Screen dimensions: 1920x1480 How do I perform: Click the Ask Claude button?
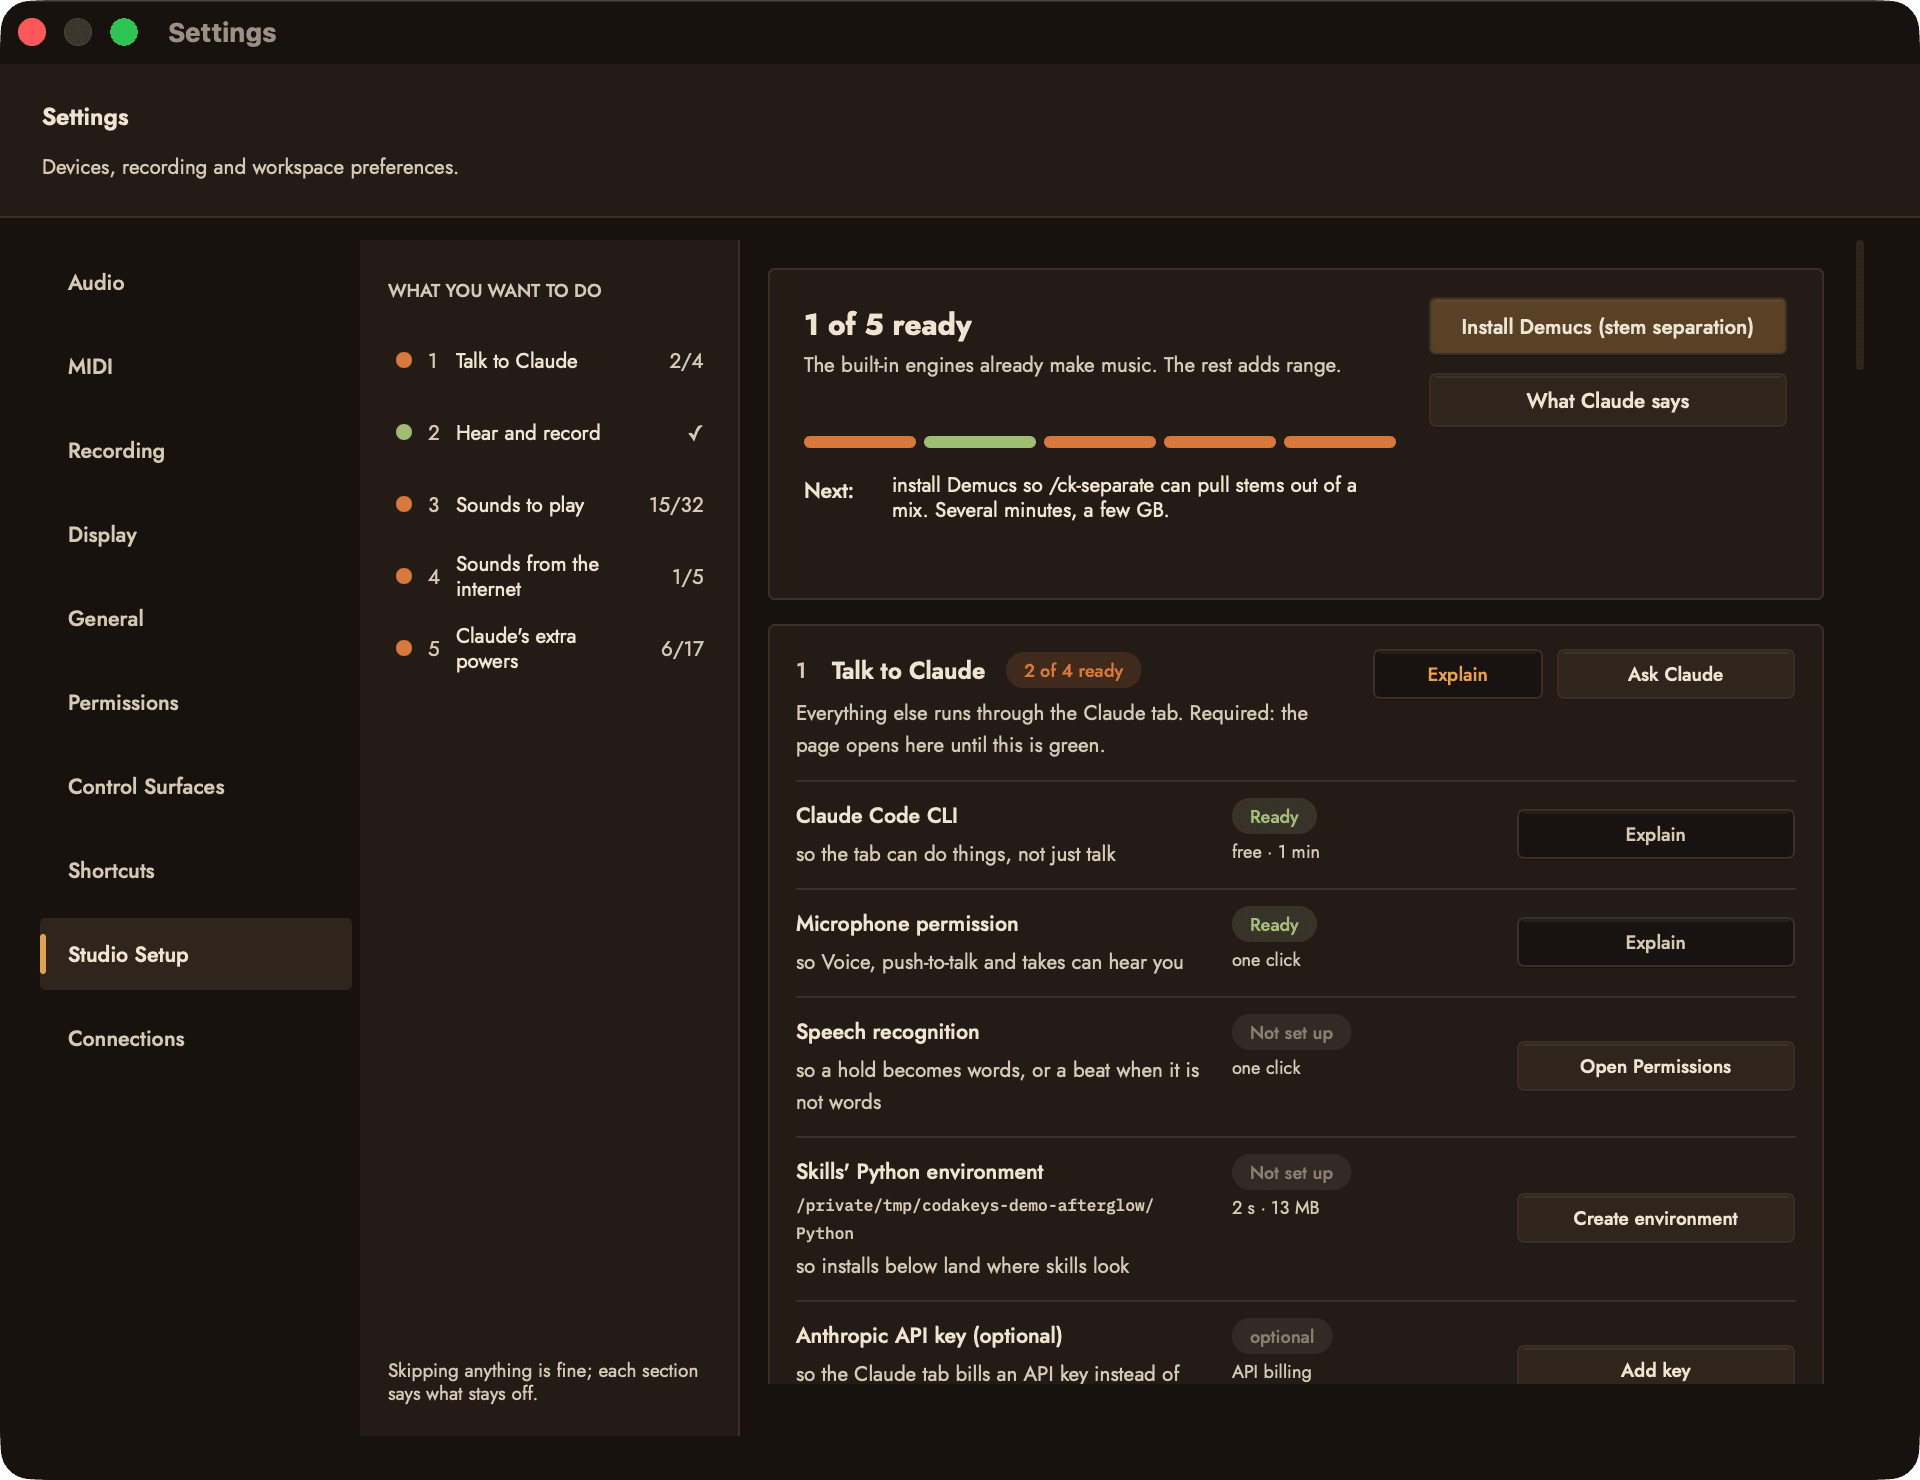coord(1675,674)
